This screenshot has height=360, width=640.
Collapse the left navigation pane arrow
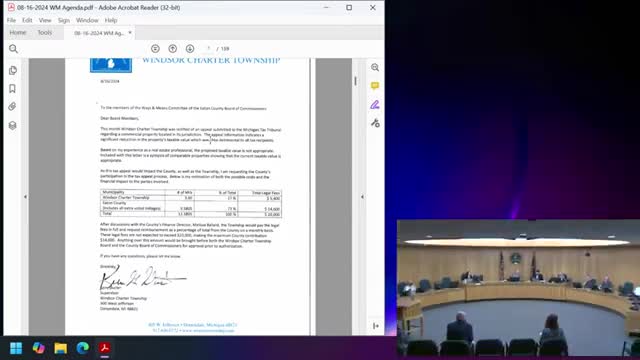pos(25,197)
